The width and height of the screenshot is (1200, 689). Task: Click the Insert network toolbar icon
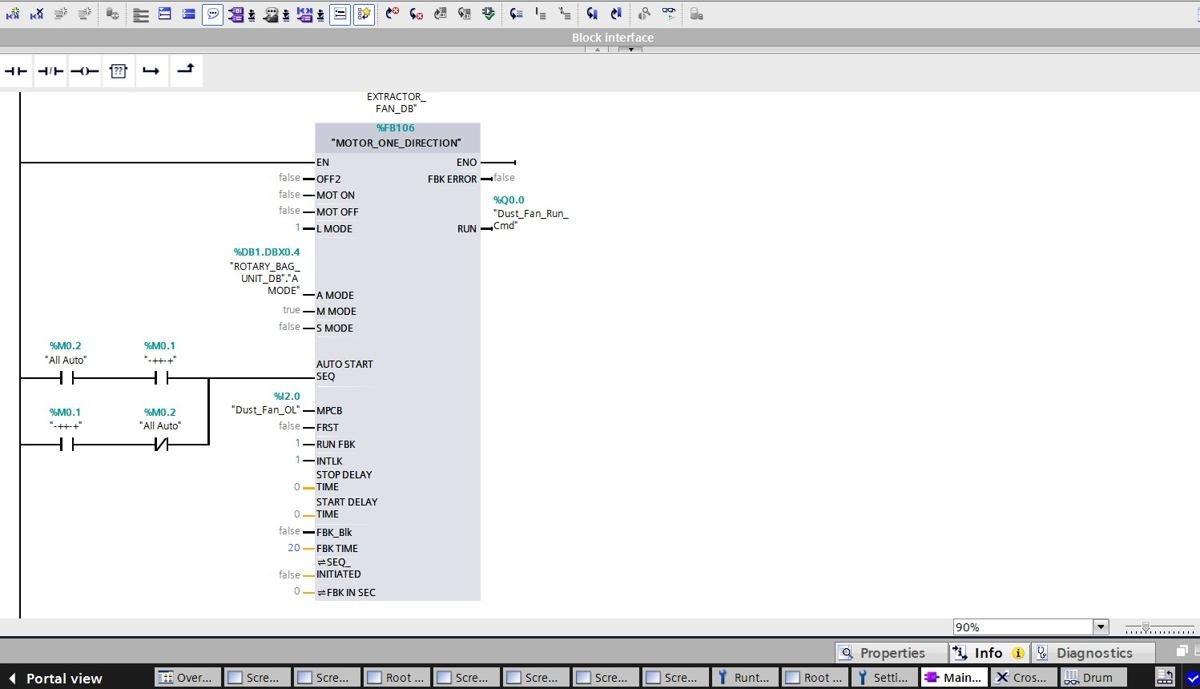[x=12, y=14]
